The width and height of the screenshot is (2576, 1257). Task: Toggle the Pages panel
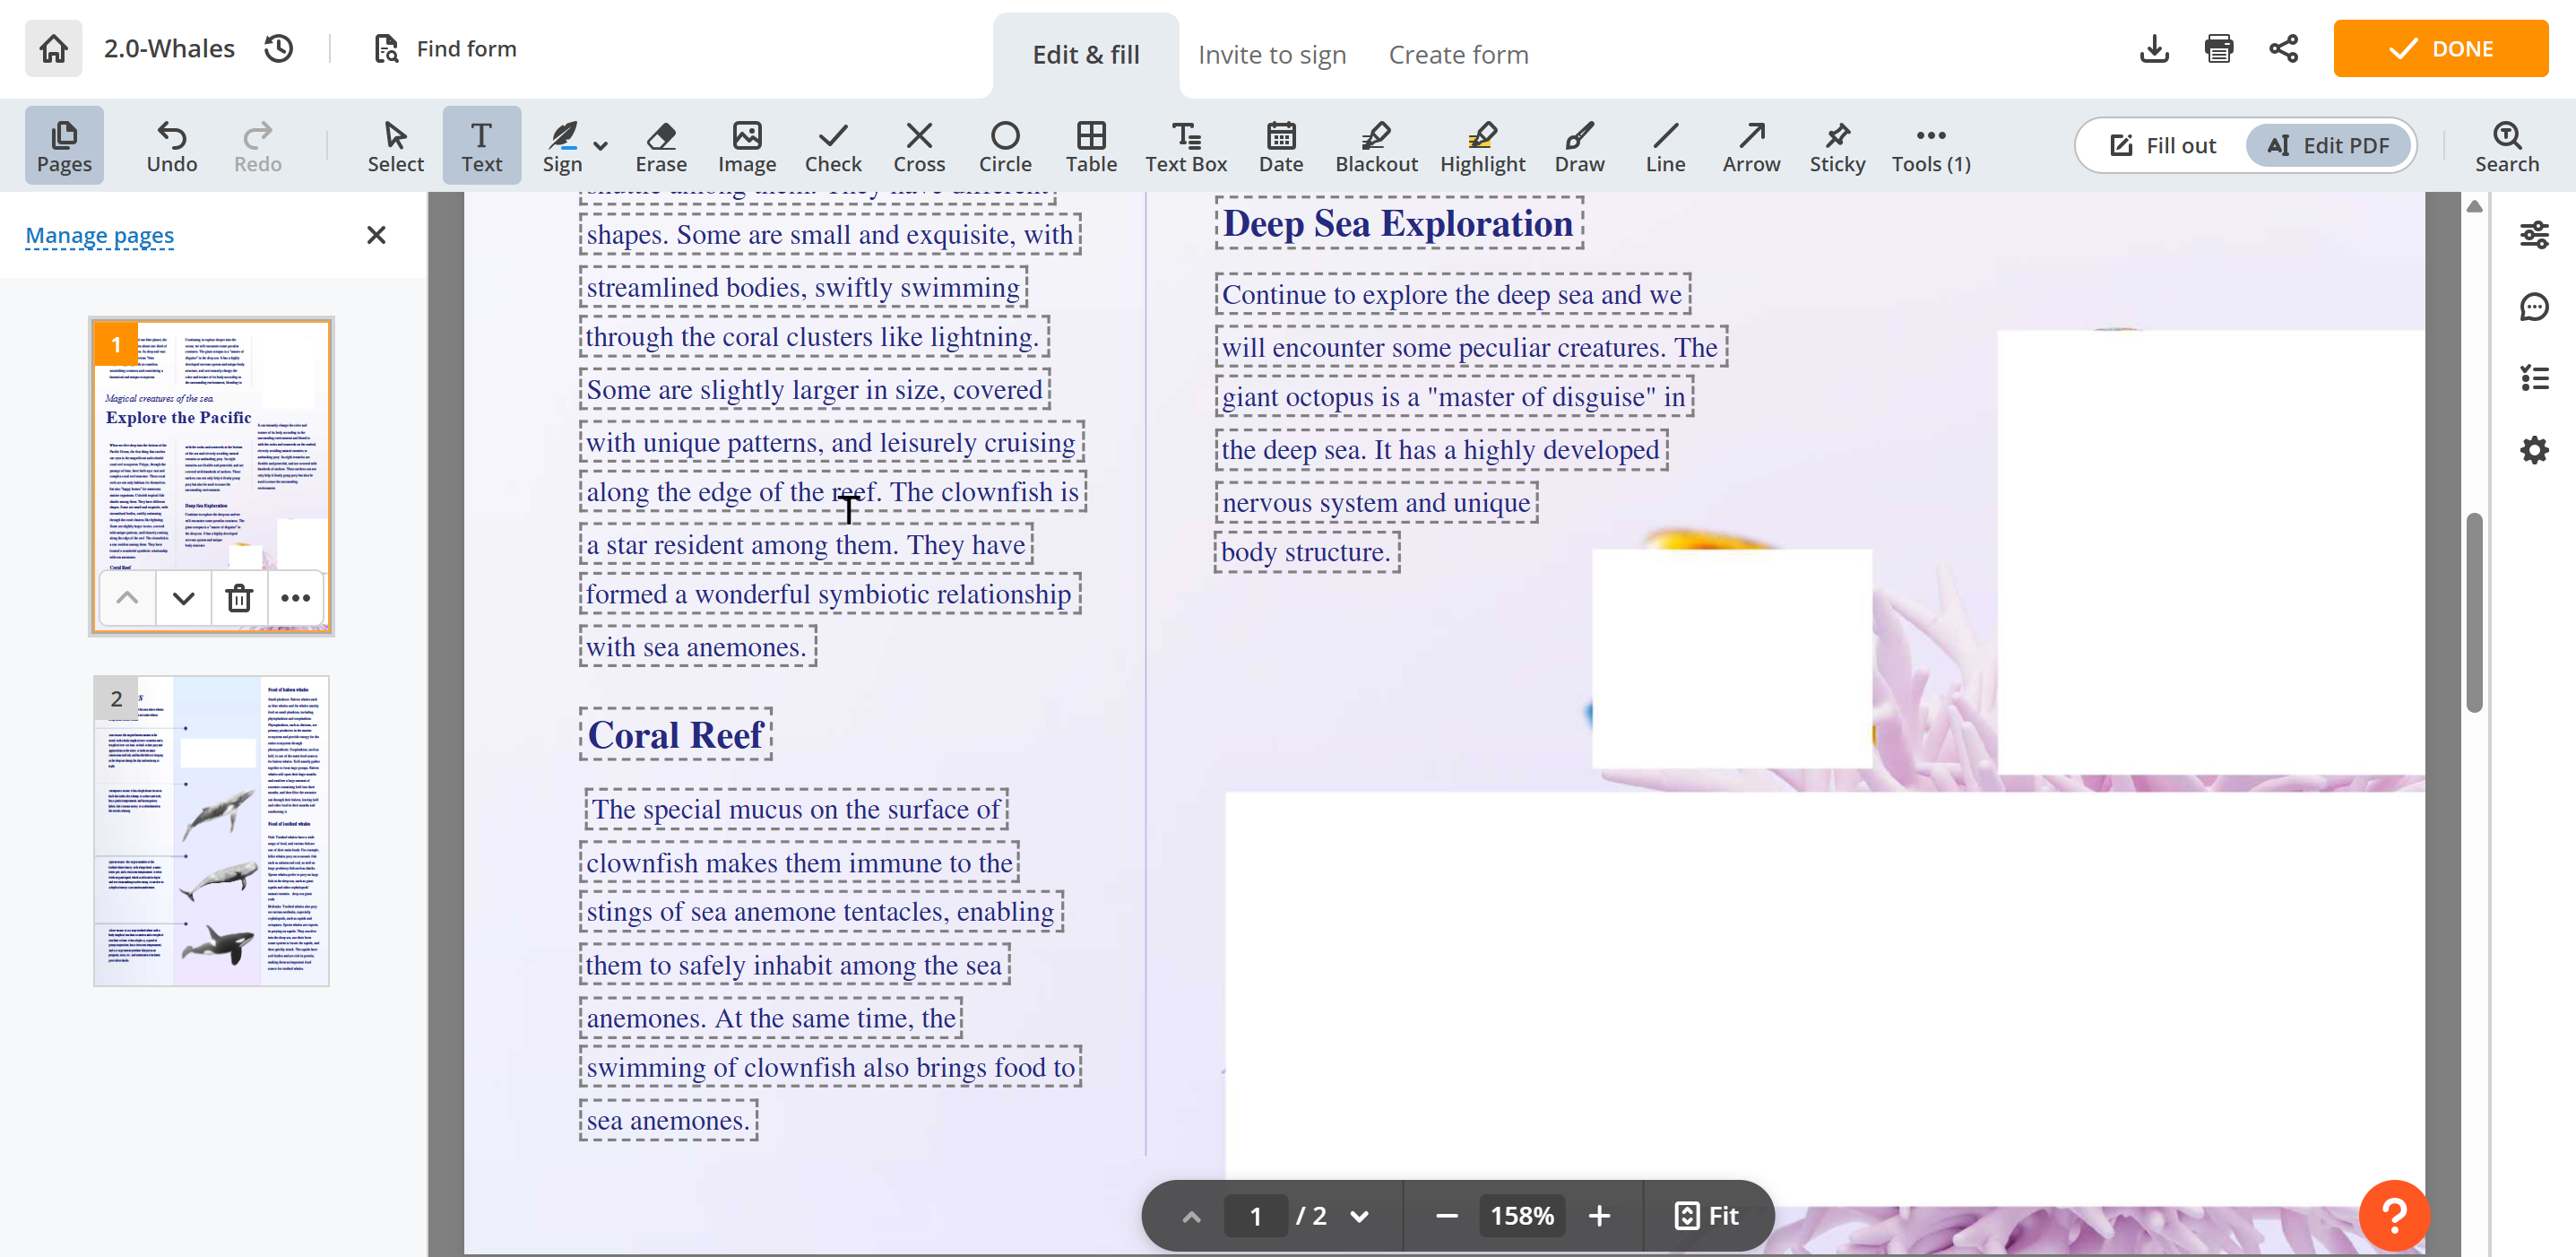(64, 145)
